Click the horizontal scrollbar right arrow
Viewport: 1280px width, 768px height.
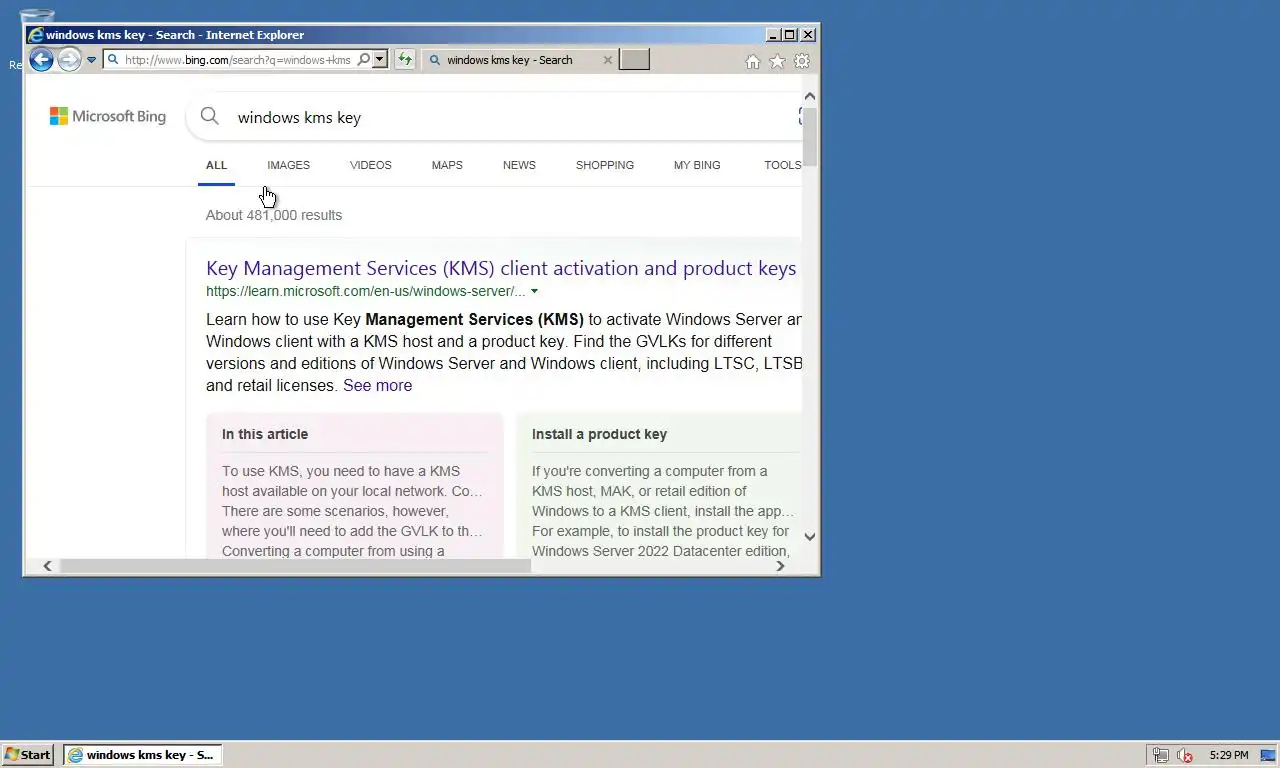781,566
